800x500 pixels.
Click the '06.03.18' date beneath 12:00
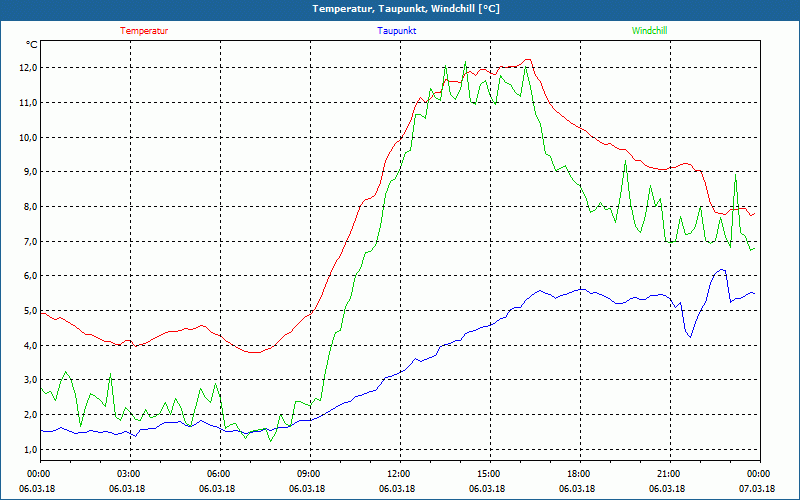coord(397,489)
